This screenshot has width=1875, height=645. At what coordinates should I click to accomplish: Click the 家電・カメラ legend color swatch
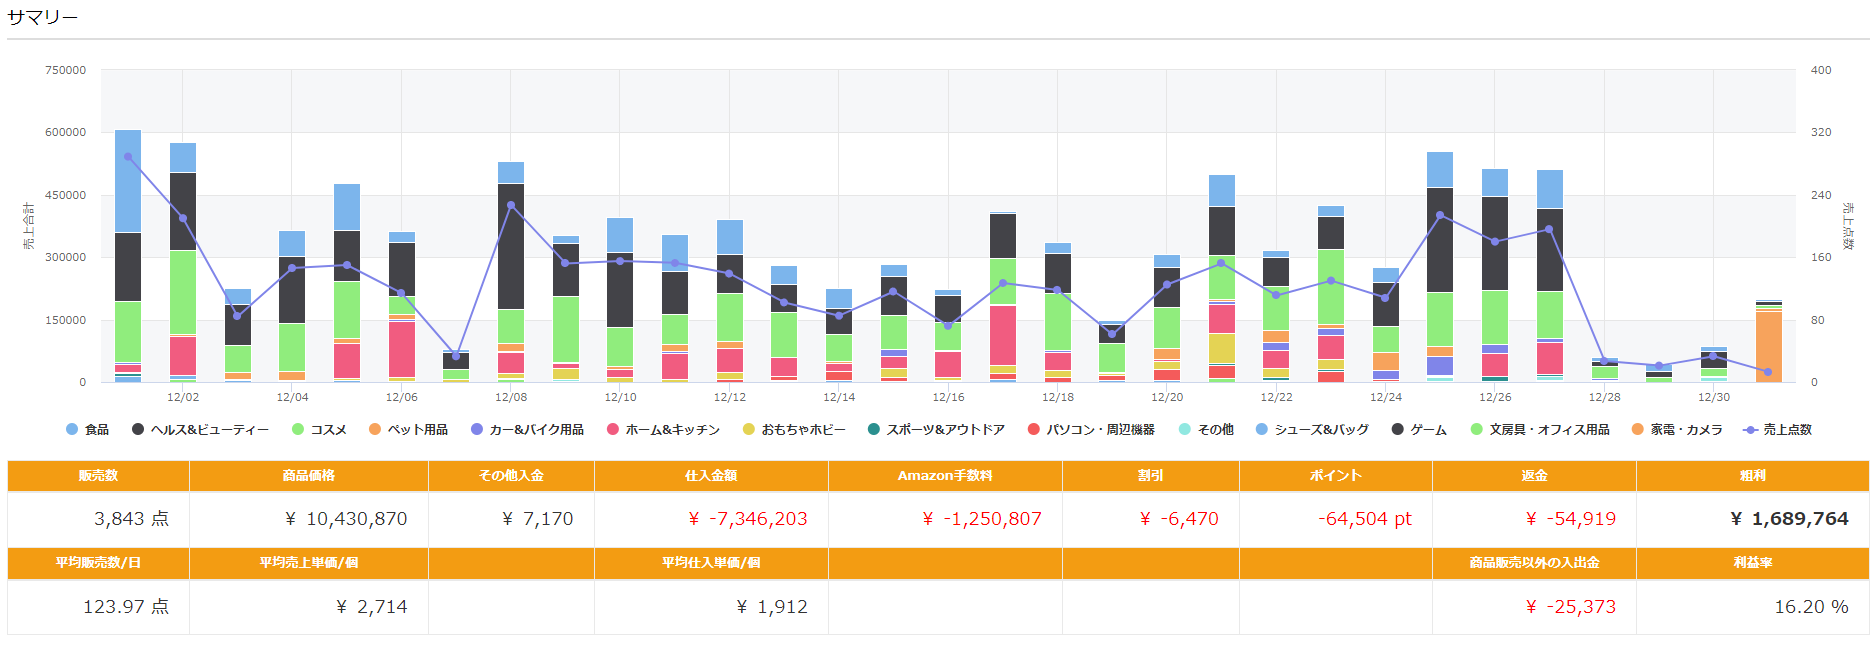pos(1638,429)
